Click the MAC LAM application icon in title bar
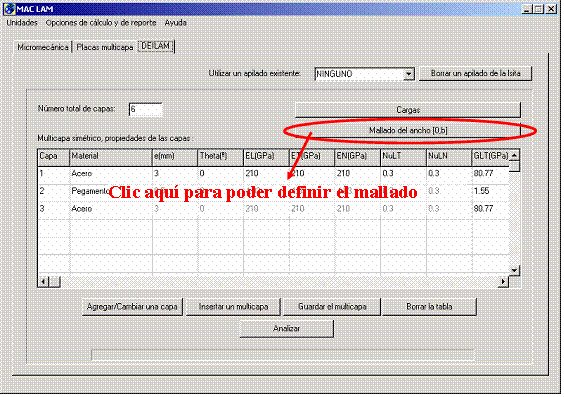The width and height of the screenshot is (564, 397). click(9, 9)
